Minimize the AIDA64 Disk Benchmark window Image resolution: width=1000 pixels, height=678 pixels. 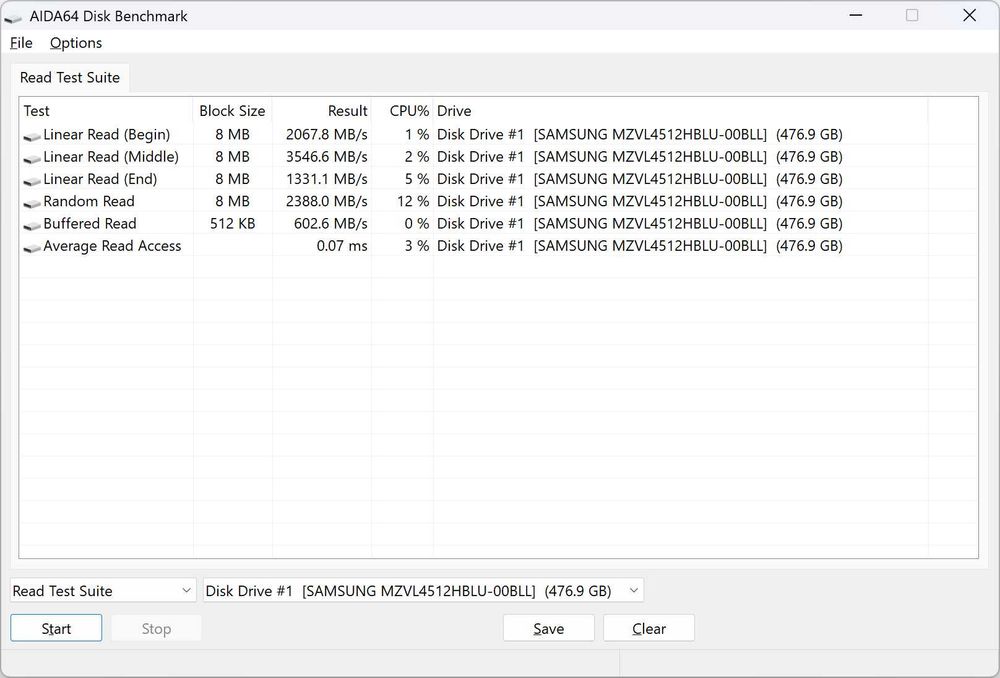coord(856,15)
